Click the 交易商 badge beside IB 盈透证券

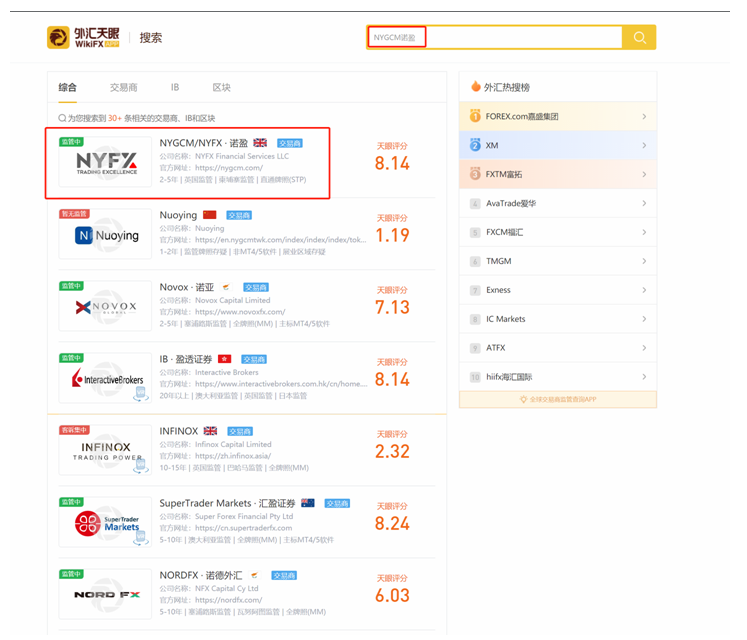click(x=254, y=359)
